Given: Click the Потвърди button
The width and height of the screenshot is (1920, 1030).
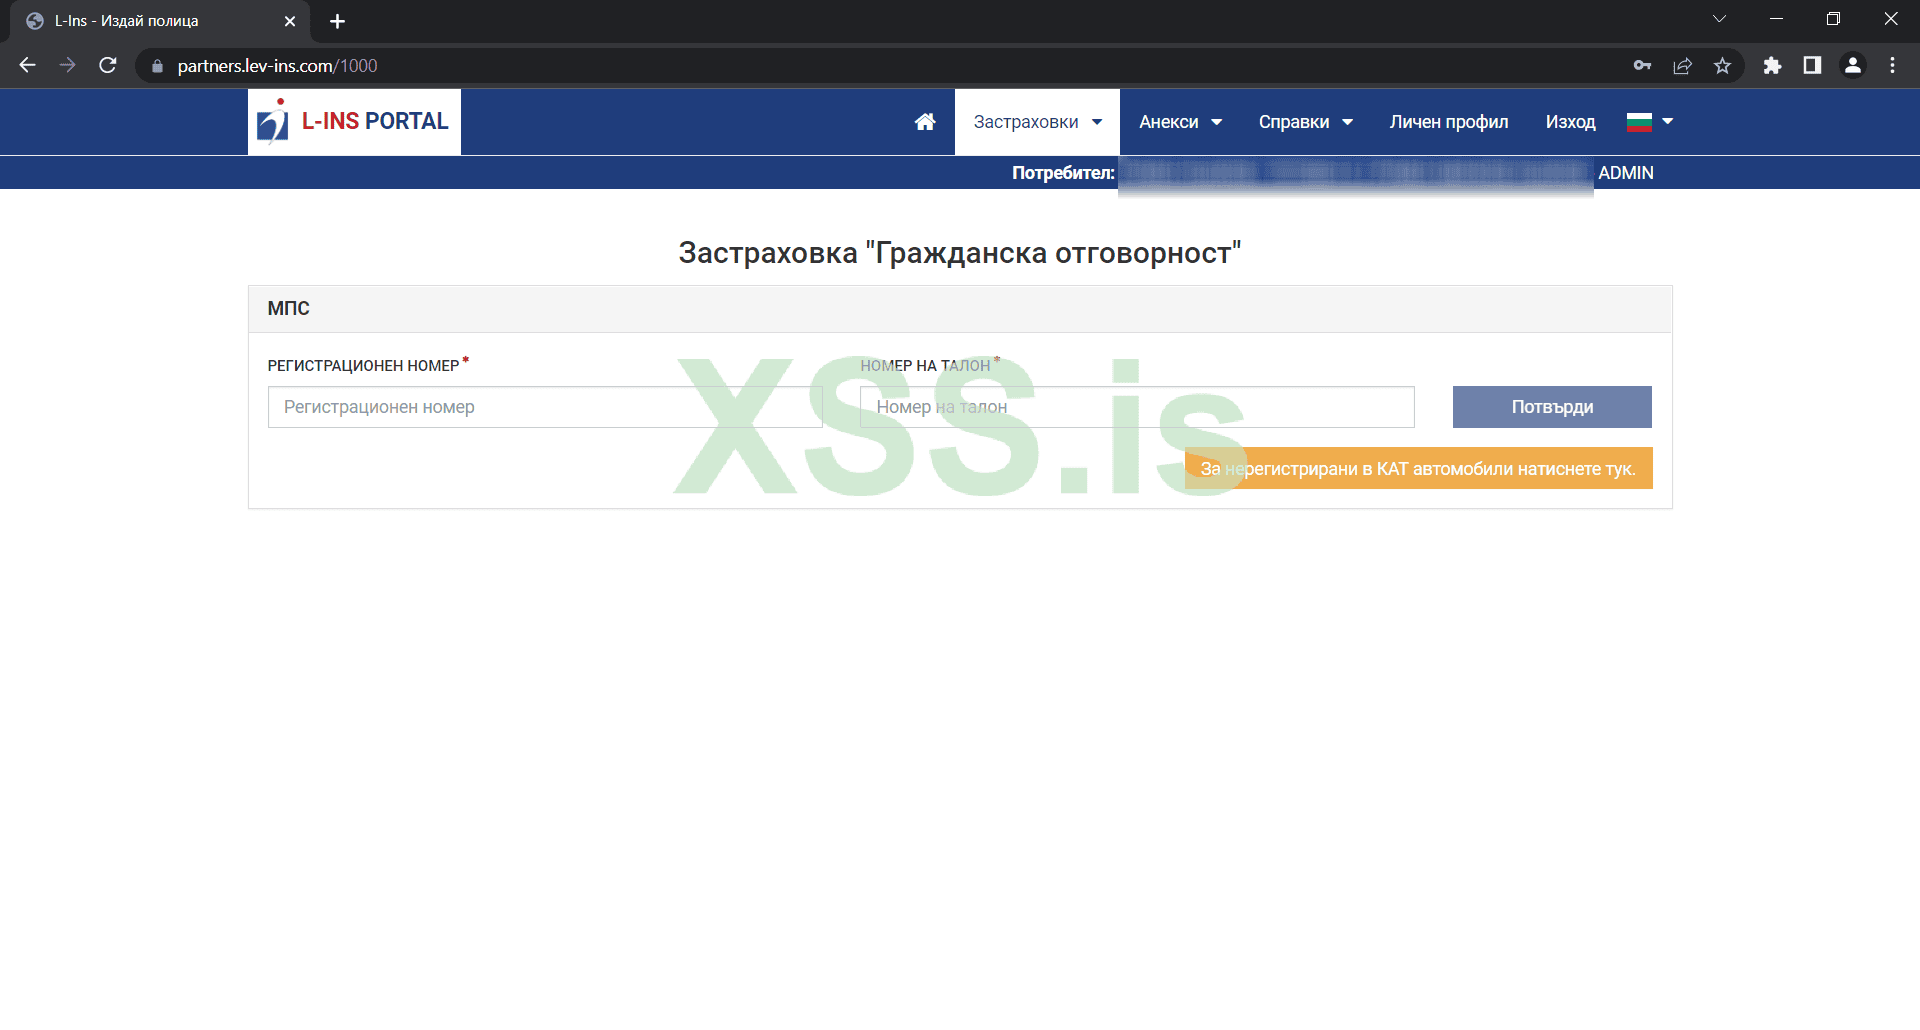Looking at the screenshot, I should [x=1552, y=407].
